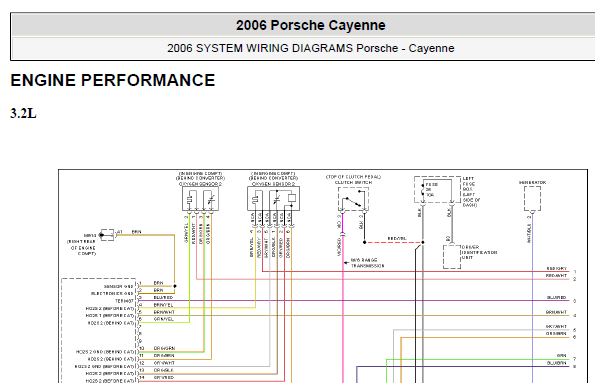Click the 'ENGINE PERFORMANCE' heading
This screenshot has height=383, width=595.
[113, 80]
